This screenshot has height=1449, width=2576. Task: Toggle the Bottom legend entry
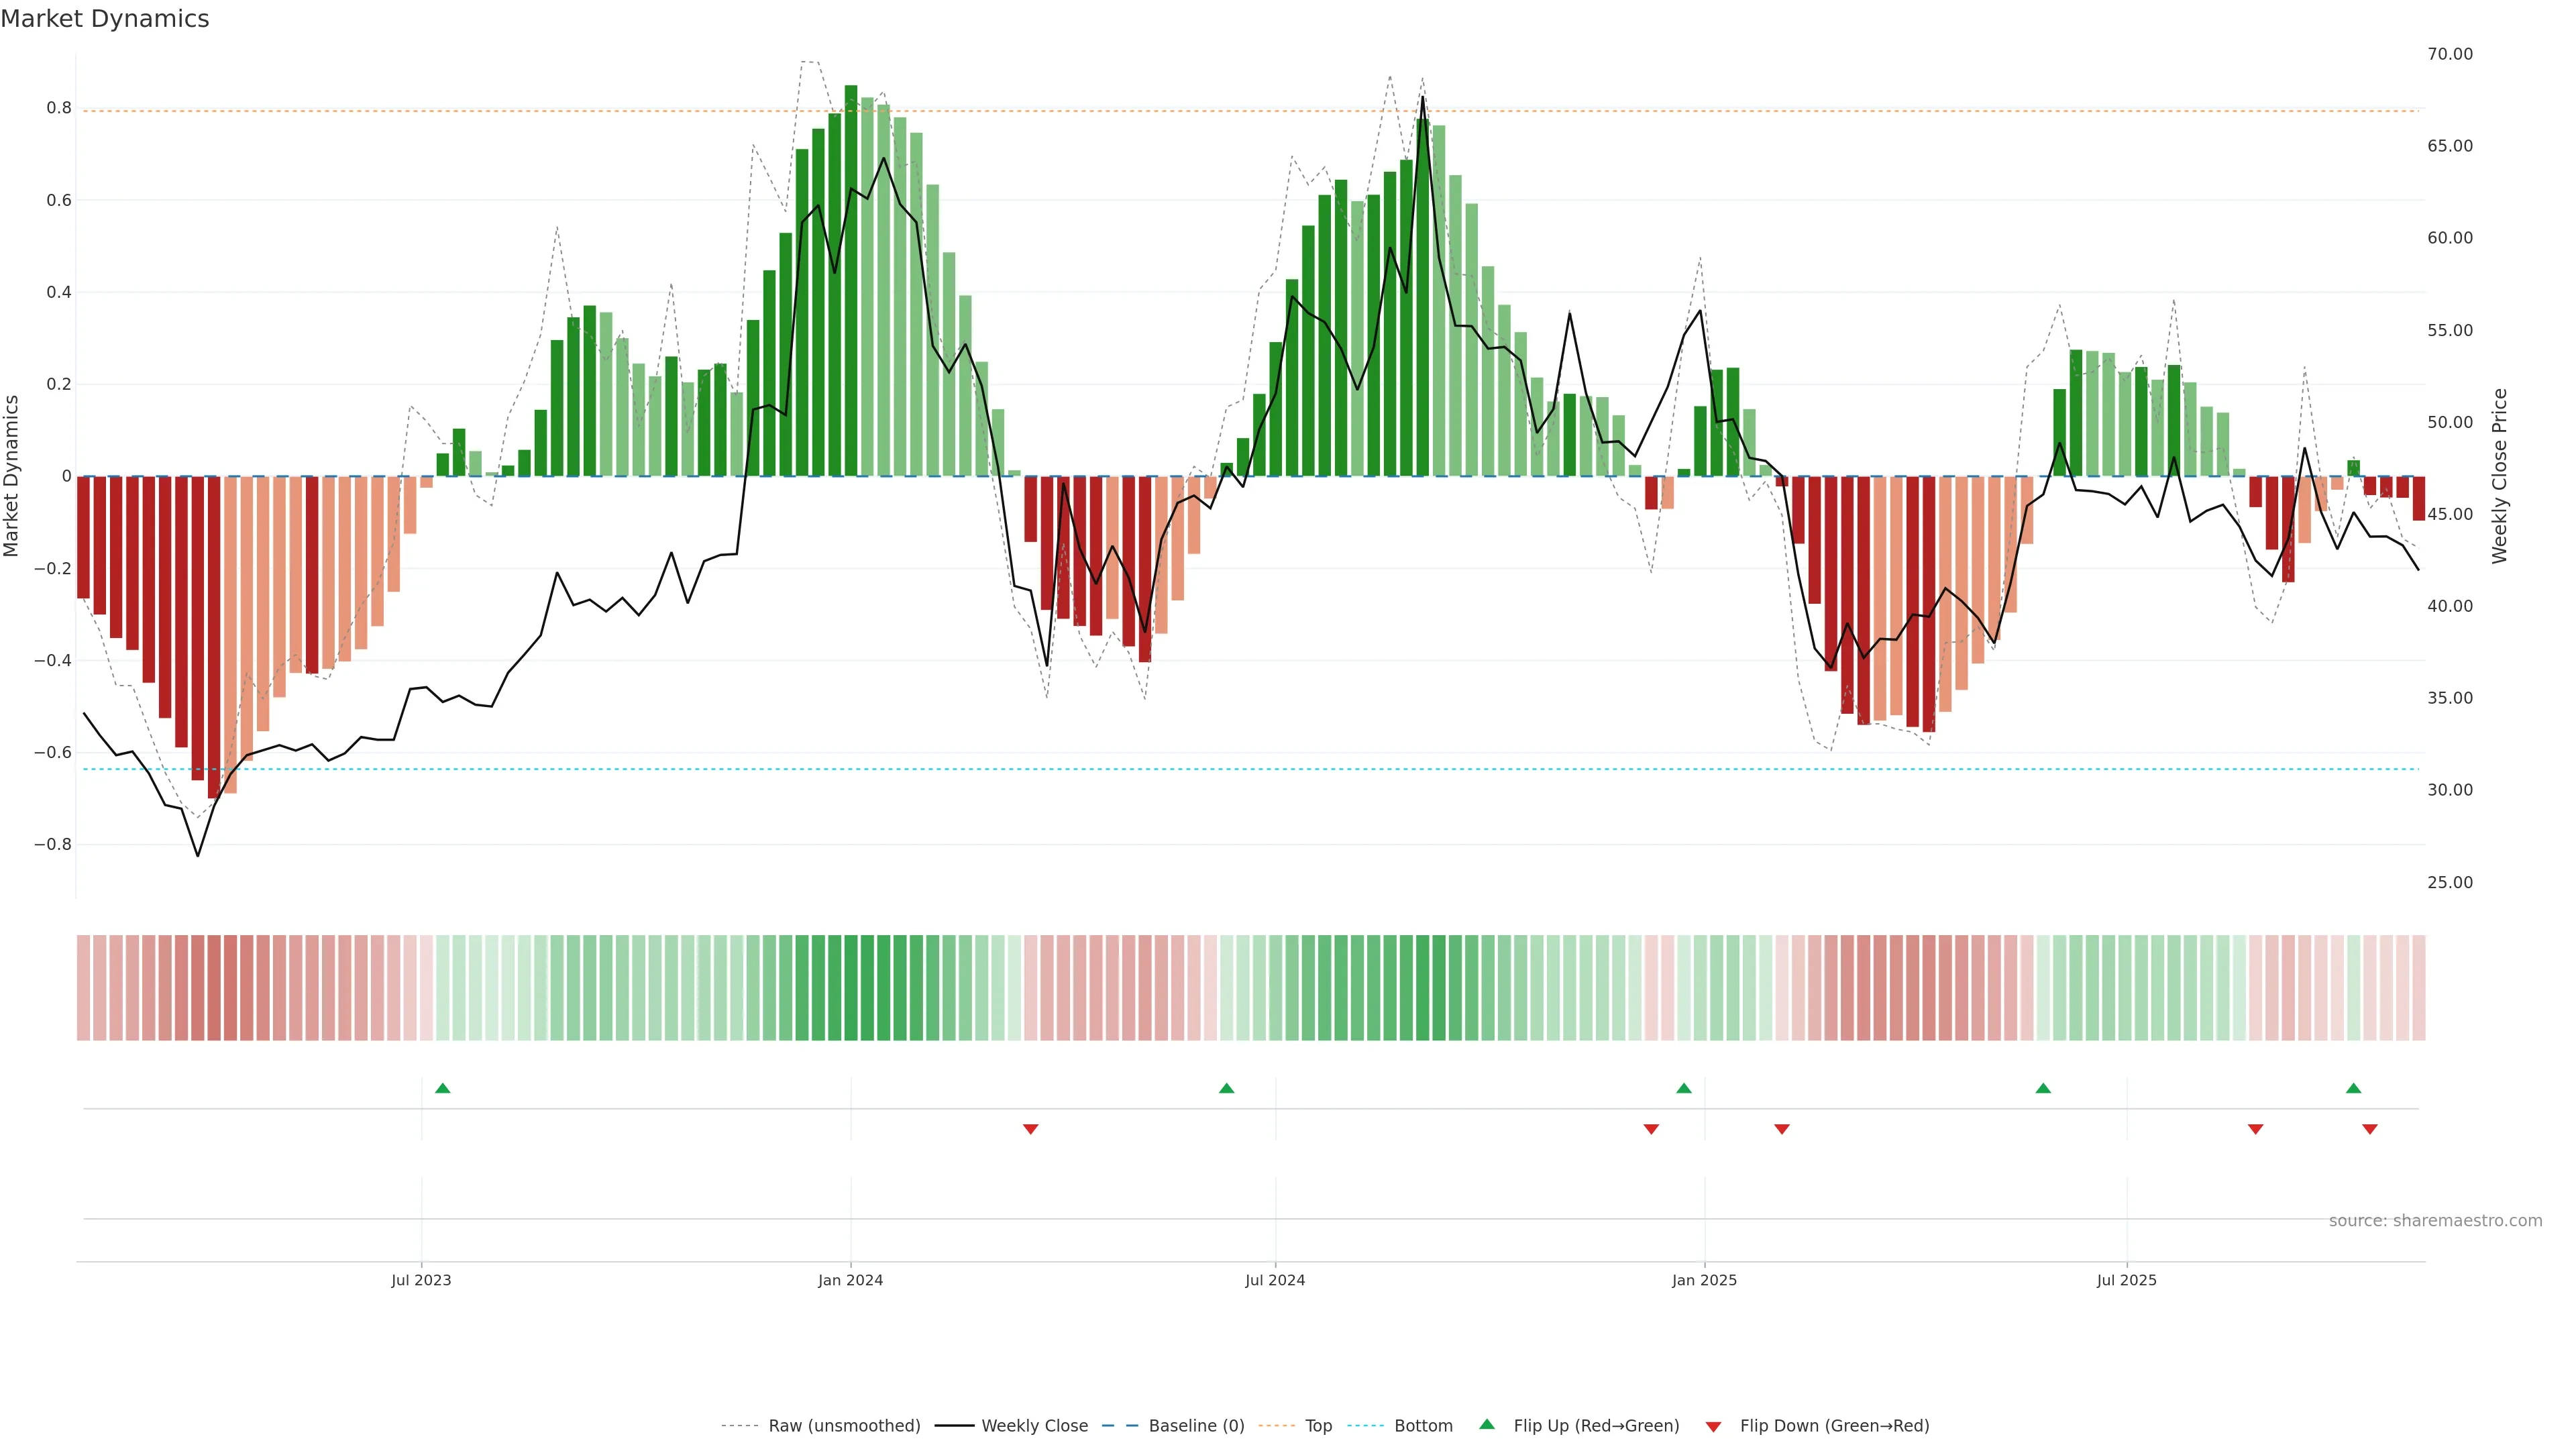click(x=1423, y=1426)
